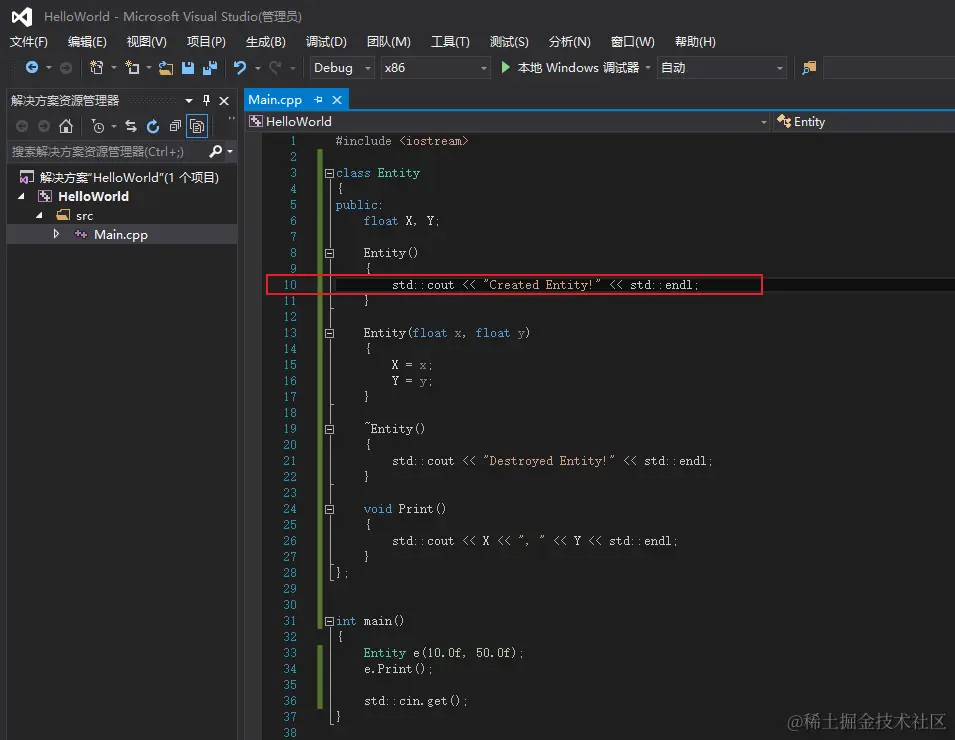
Task: Click the New Project toolbar icon
Action: coord(96,68)
